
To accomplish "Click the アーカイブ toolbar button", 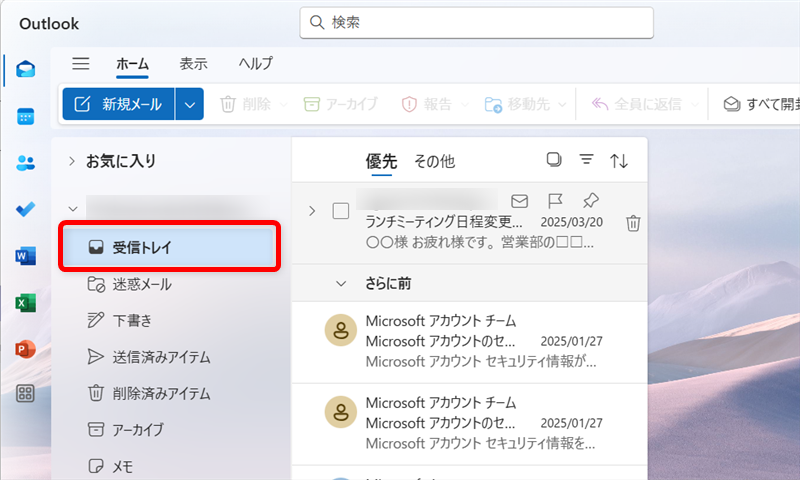I will tap(340, 104).
